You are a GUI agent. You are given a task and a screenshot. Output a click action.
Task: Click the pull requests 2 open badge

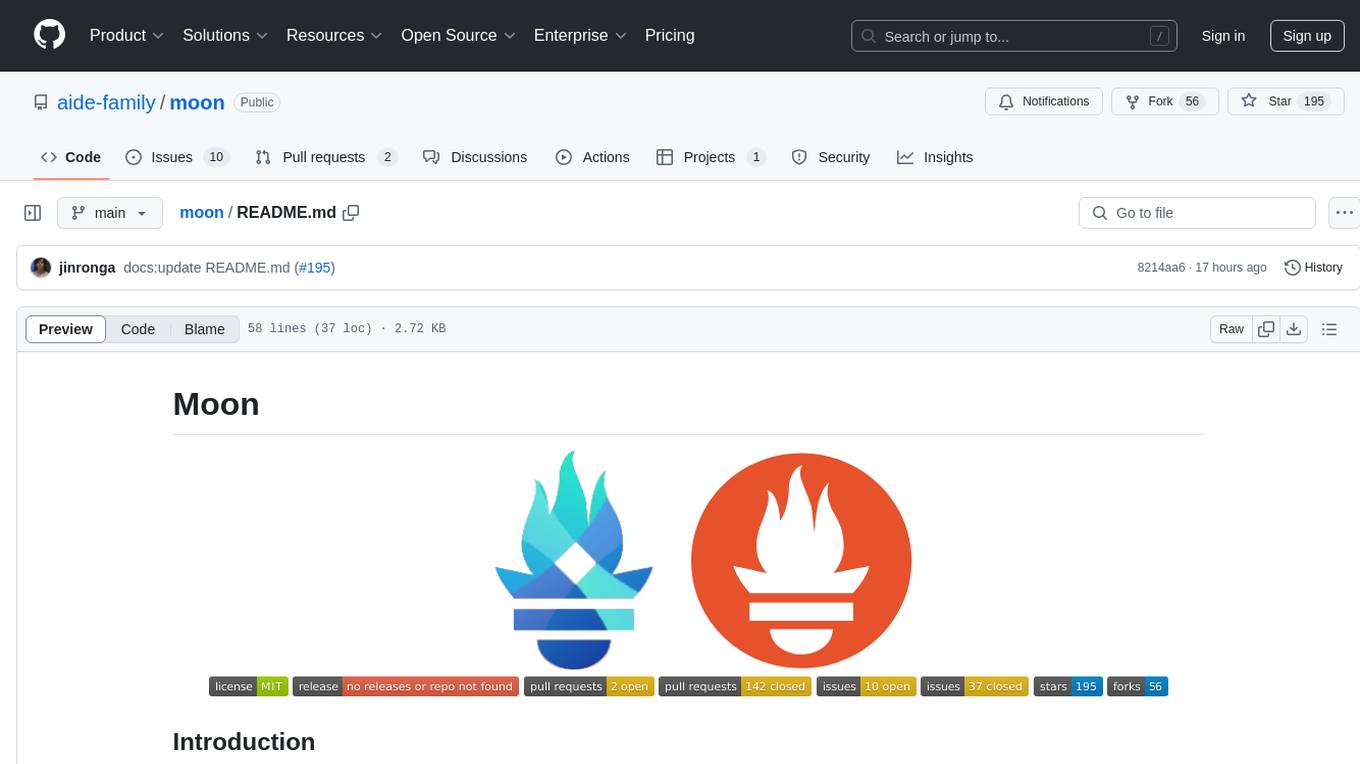pyautogui.click(x=589, y=686)
